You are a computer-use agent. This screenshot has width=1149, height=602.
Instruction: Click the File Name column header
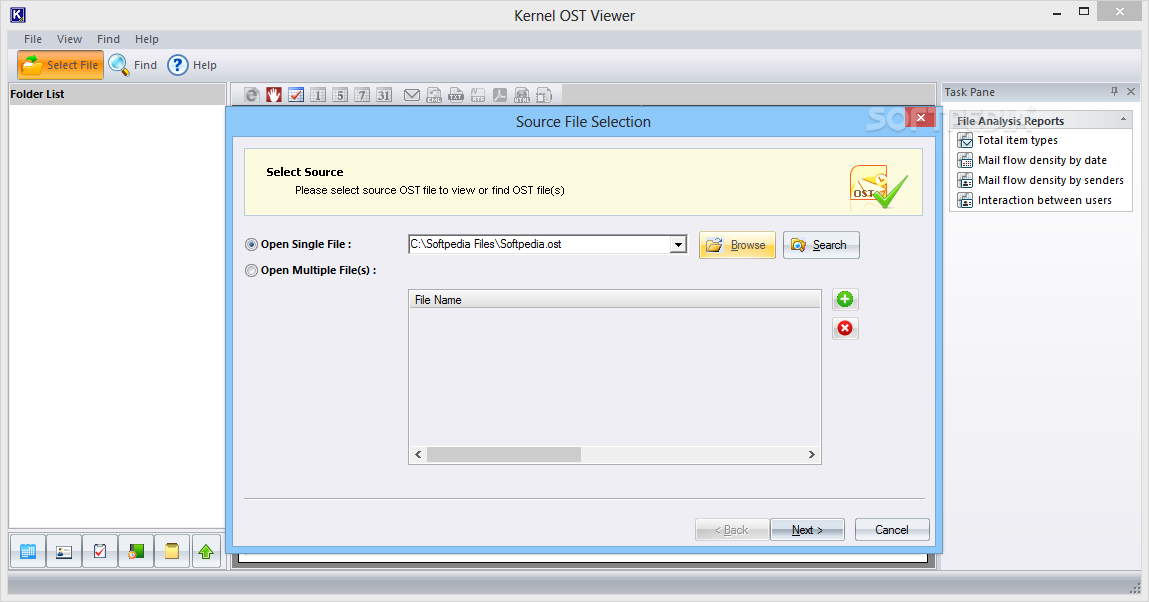pos(614,300)
